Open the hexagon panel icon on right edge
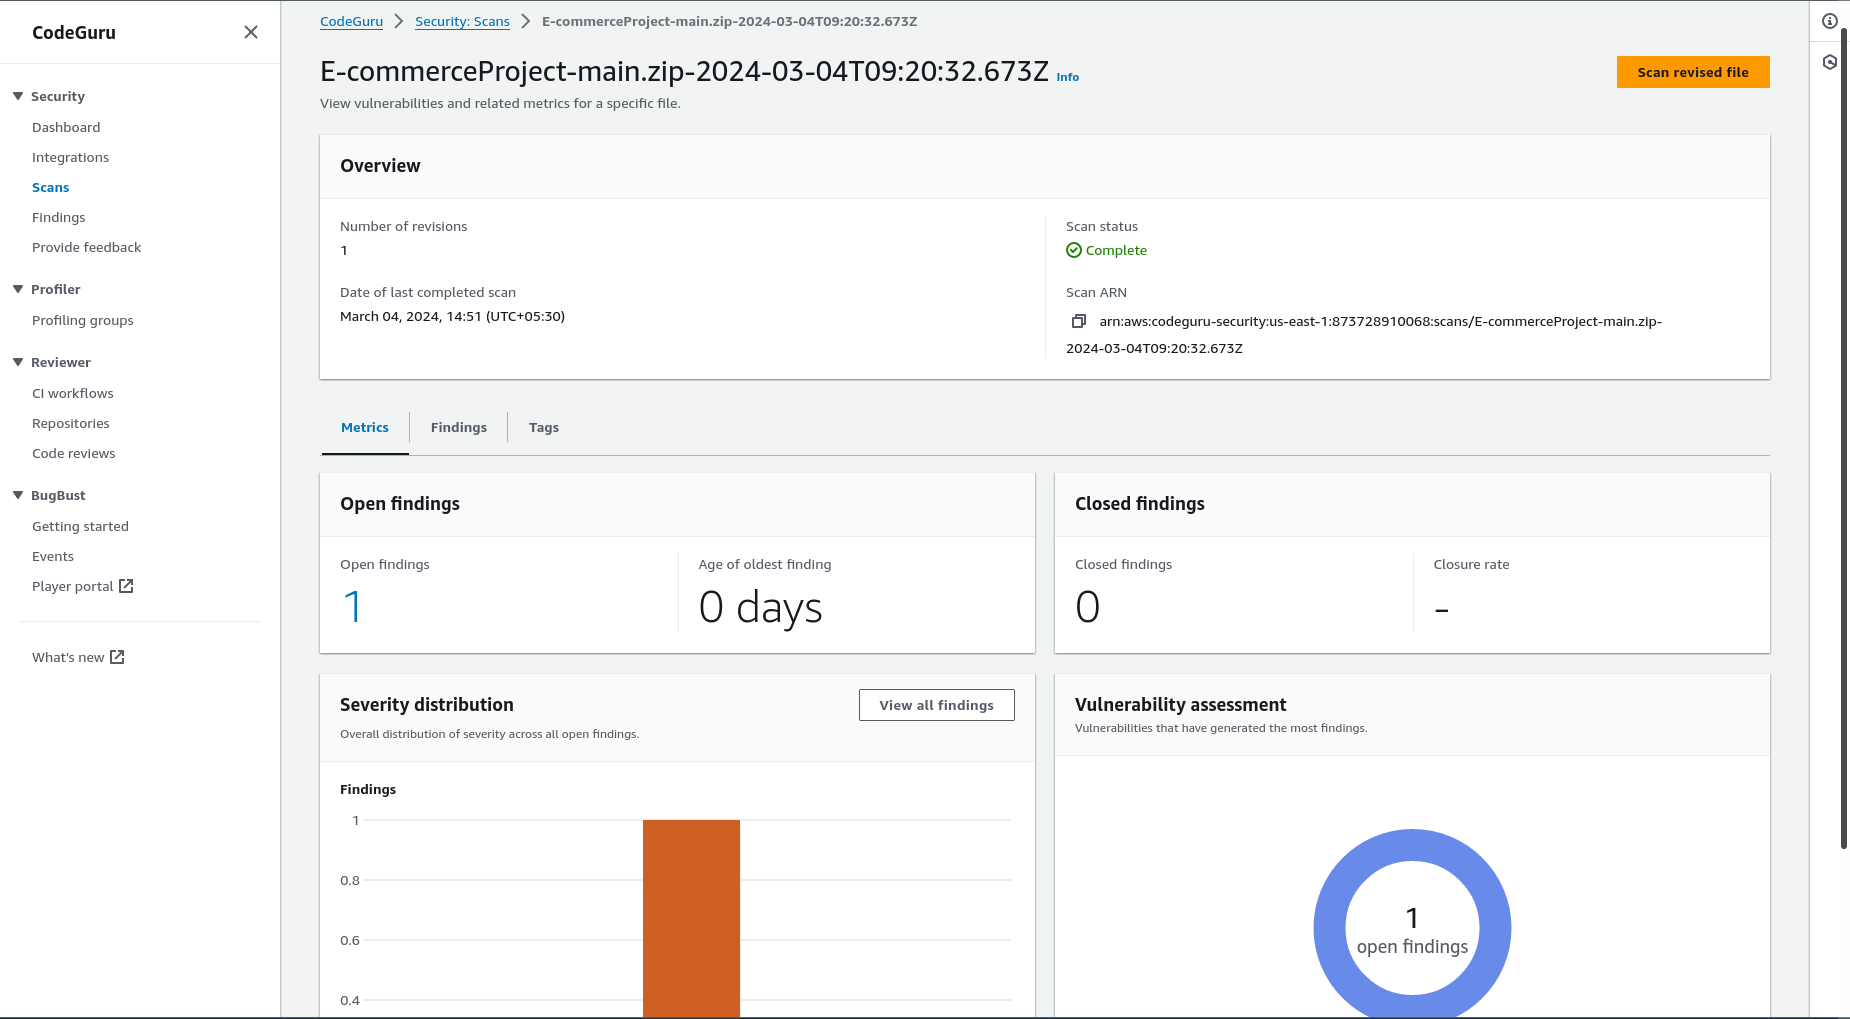1850x1019 pixels. pos(1830,61)
